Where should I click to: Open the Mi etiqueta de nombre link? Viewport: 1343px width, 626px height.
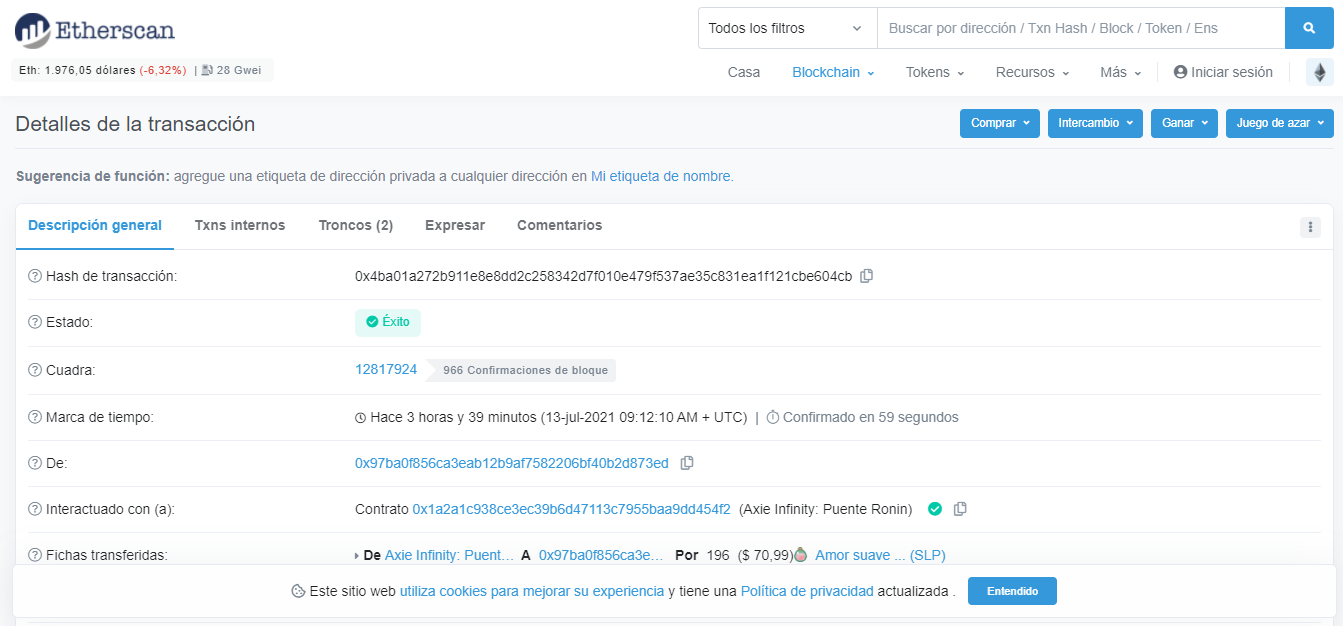pos(662,176)
